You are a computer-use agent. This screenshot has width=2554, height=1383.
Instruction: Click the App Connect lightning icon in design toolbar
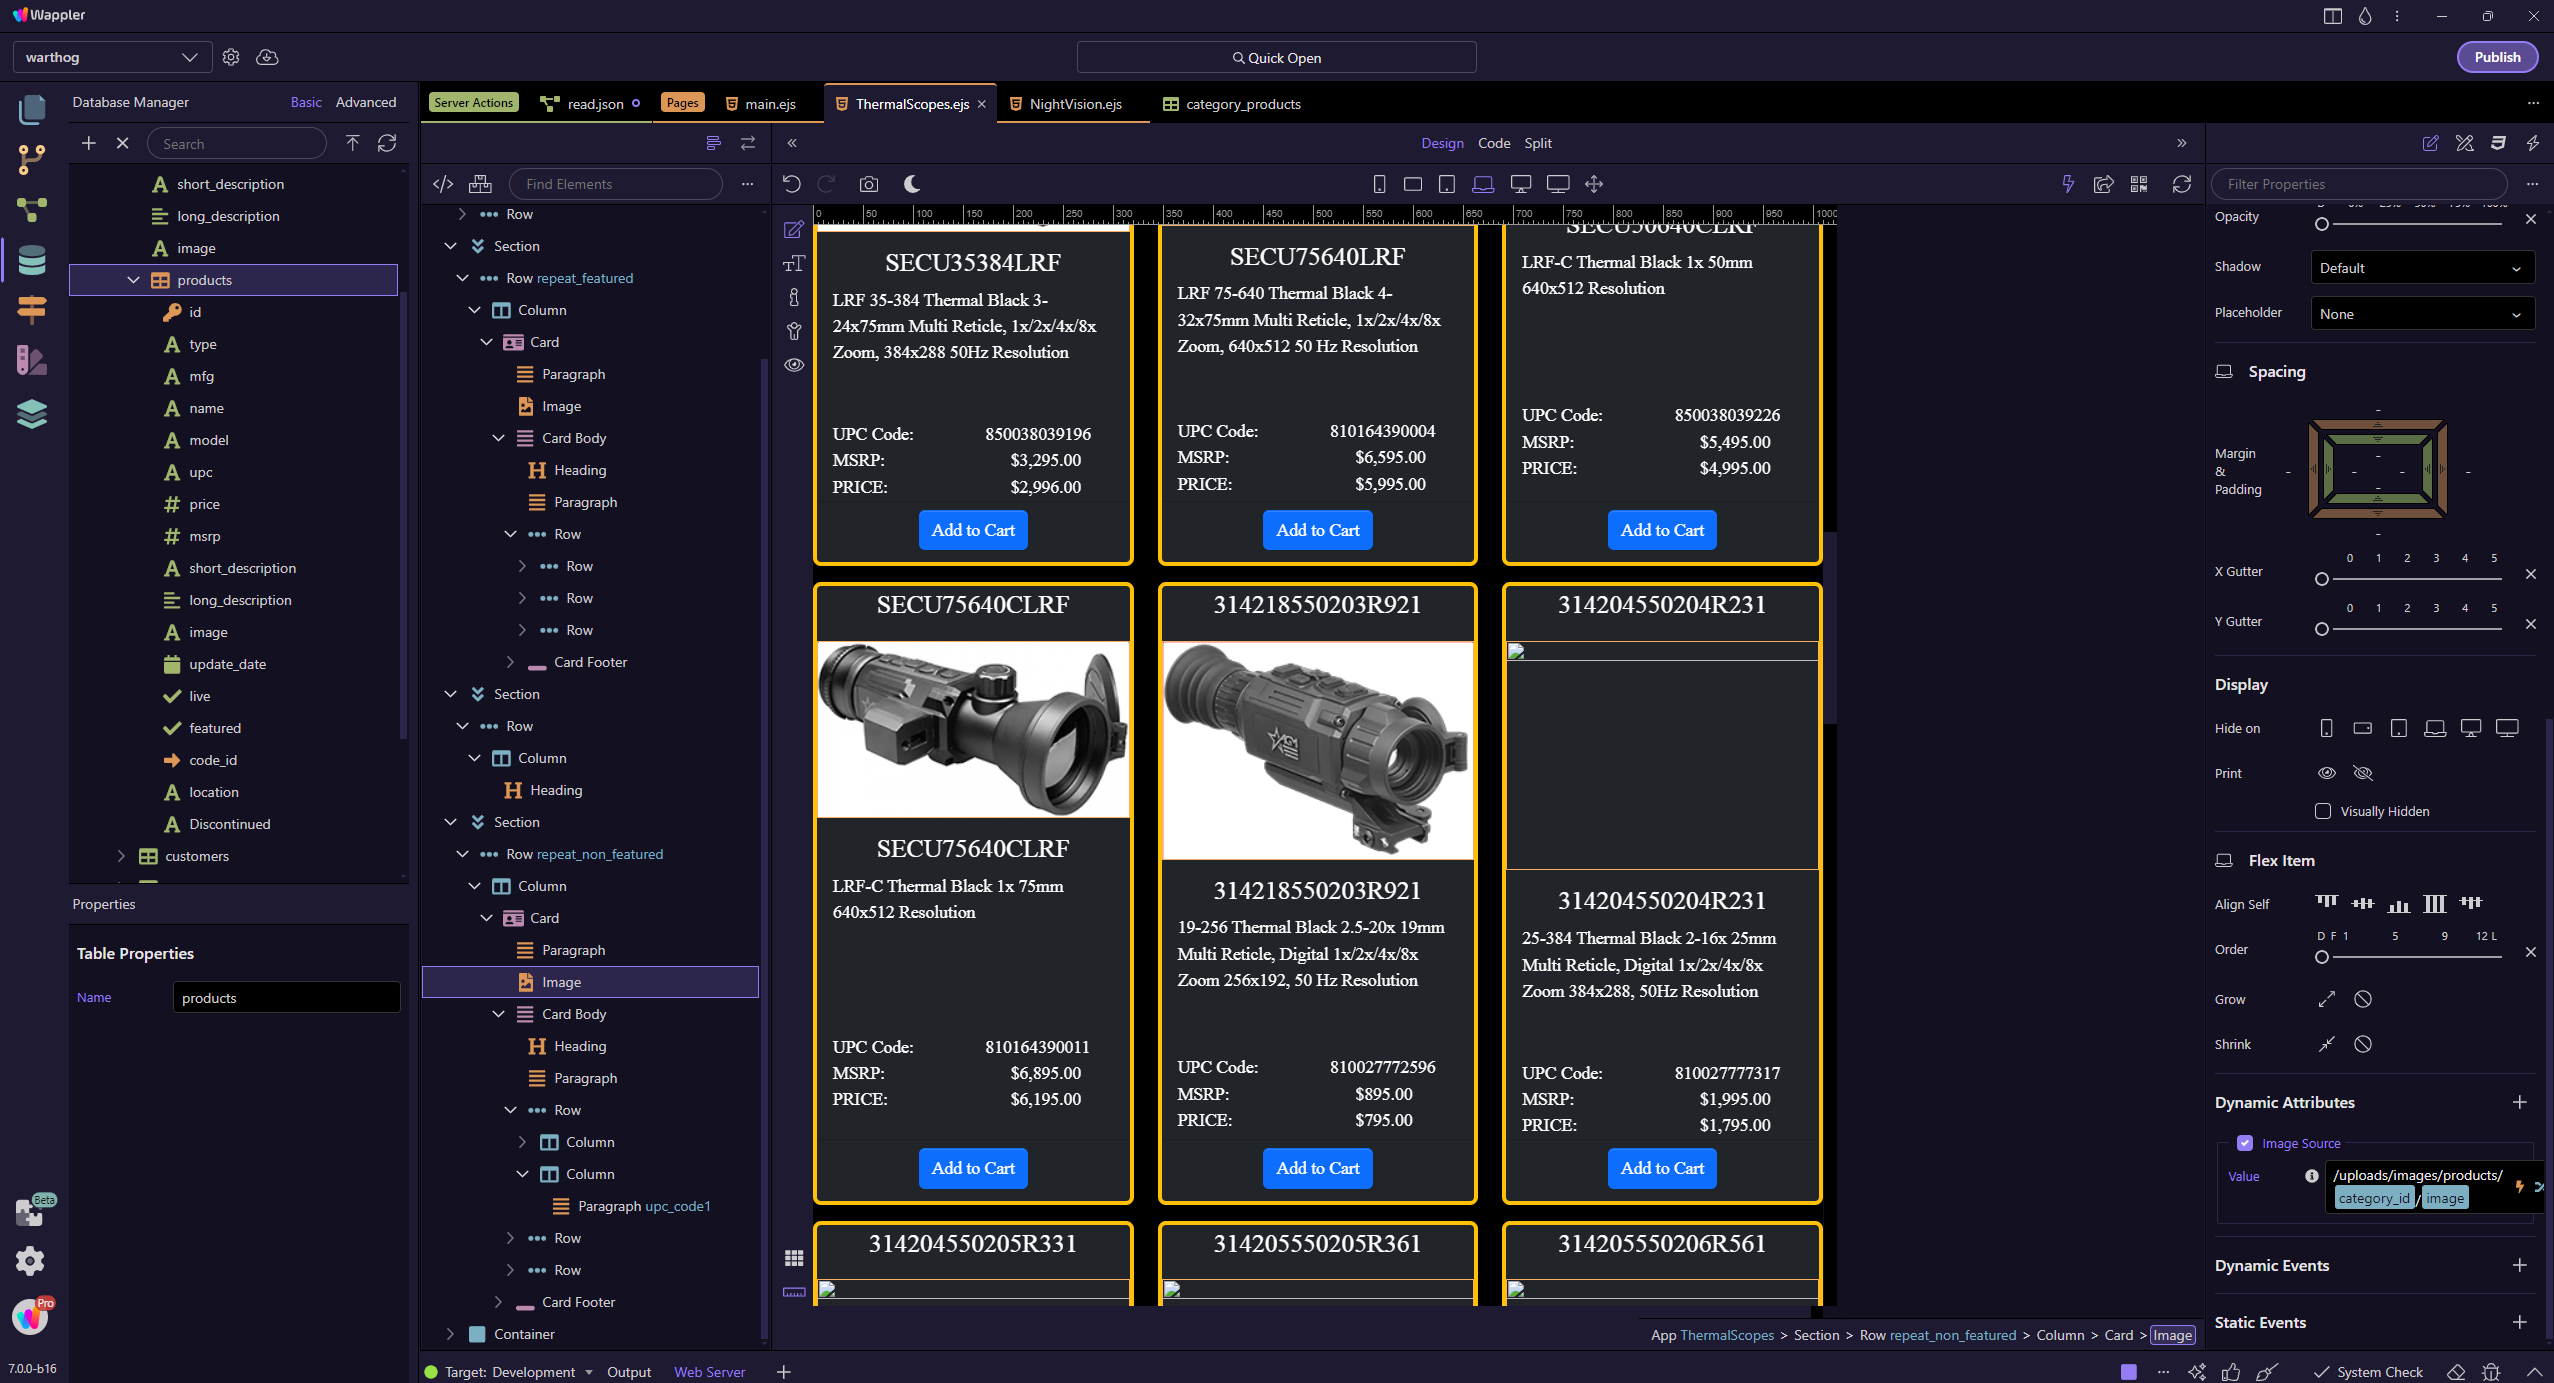2068,184
